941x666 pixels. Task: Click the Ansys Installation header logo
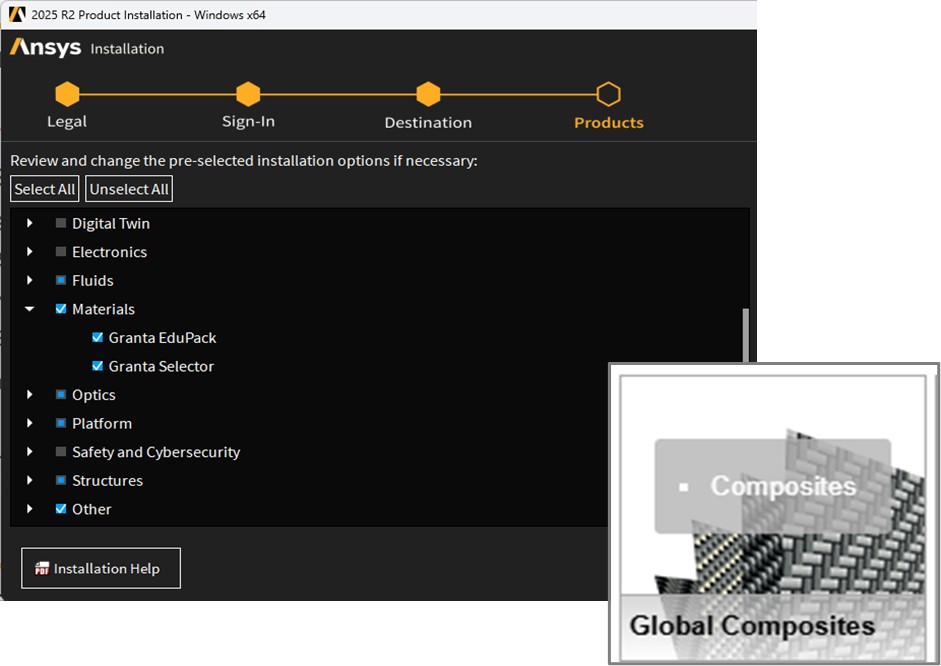pos(46,48)
